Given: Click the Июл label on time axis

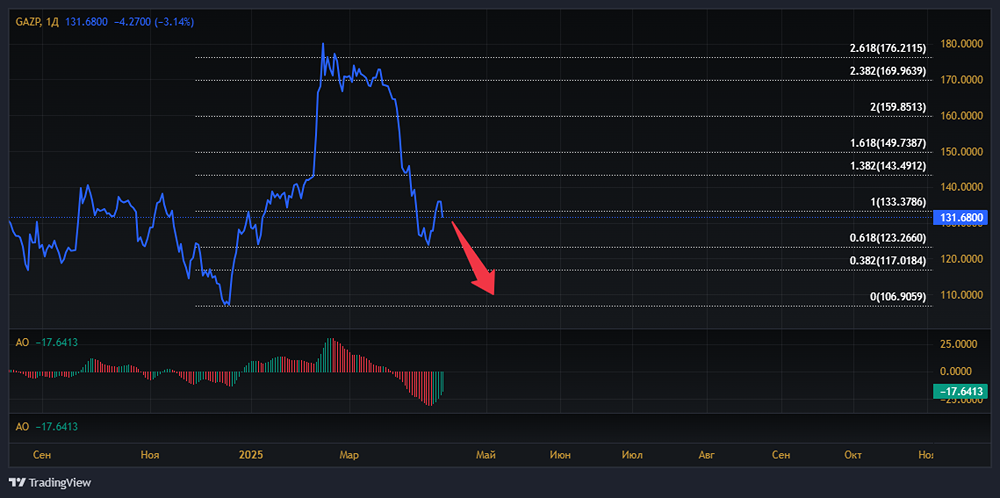Looking at the screenshot, I should click(632, 455).
